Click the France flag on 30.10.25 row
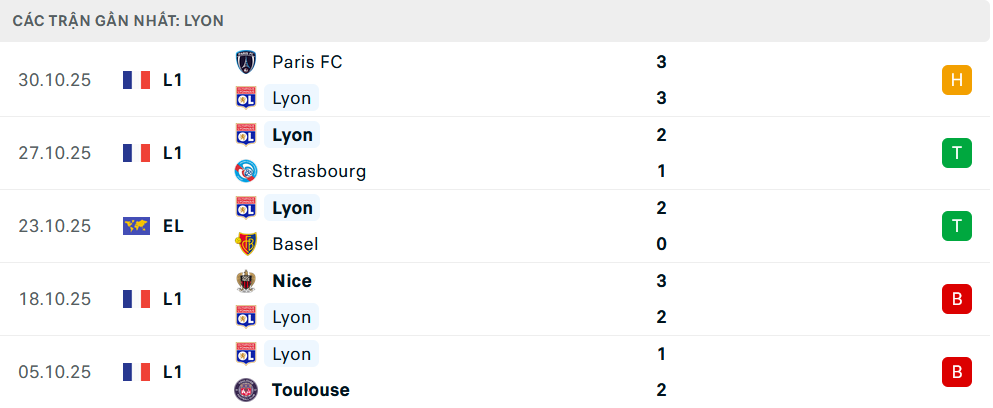The width and height of the screenshot is (993, 408). [x=136, y=80]
